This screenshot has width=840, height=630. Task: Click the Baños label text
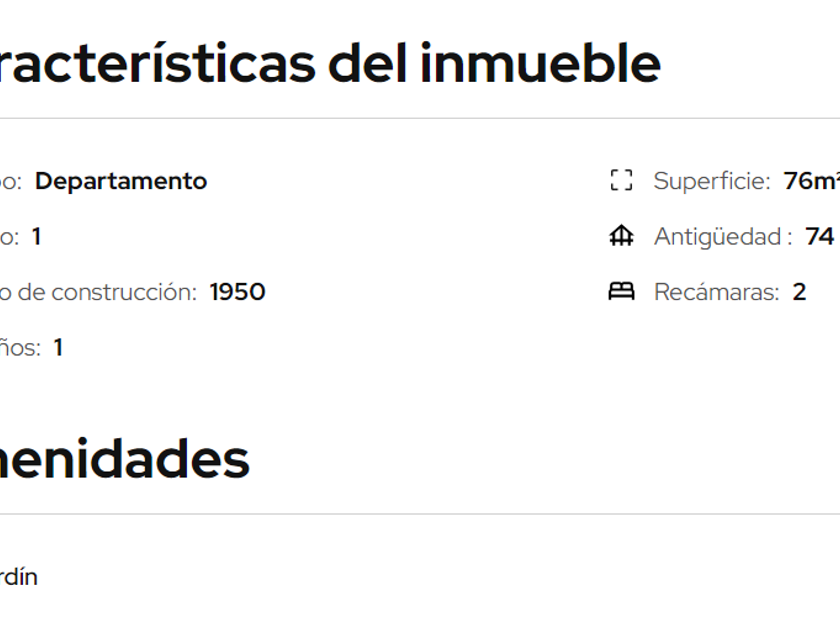point(18,348)
